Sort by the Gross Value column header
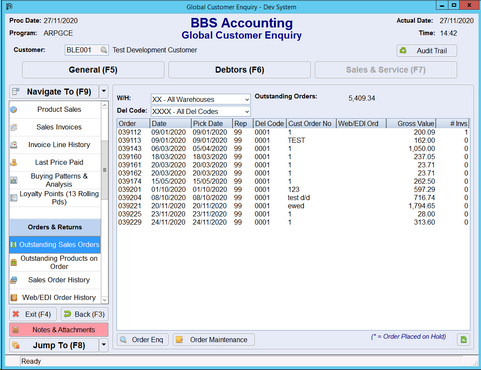The image size is (481, 370). click(x=411, y=124)
